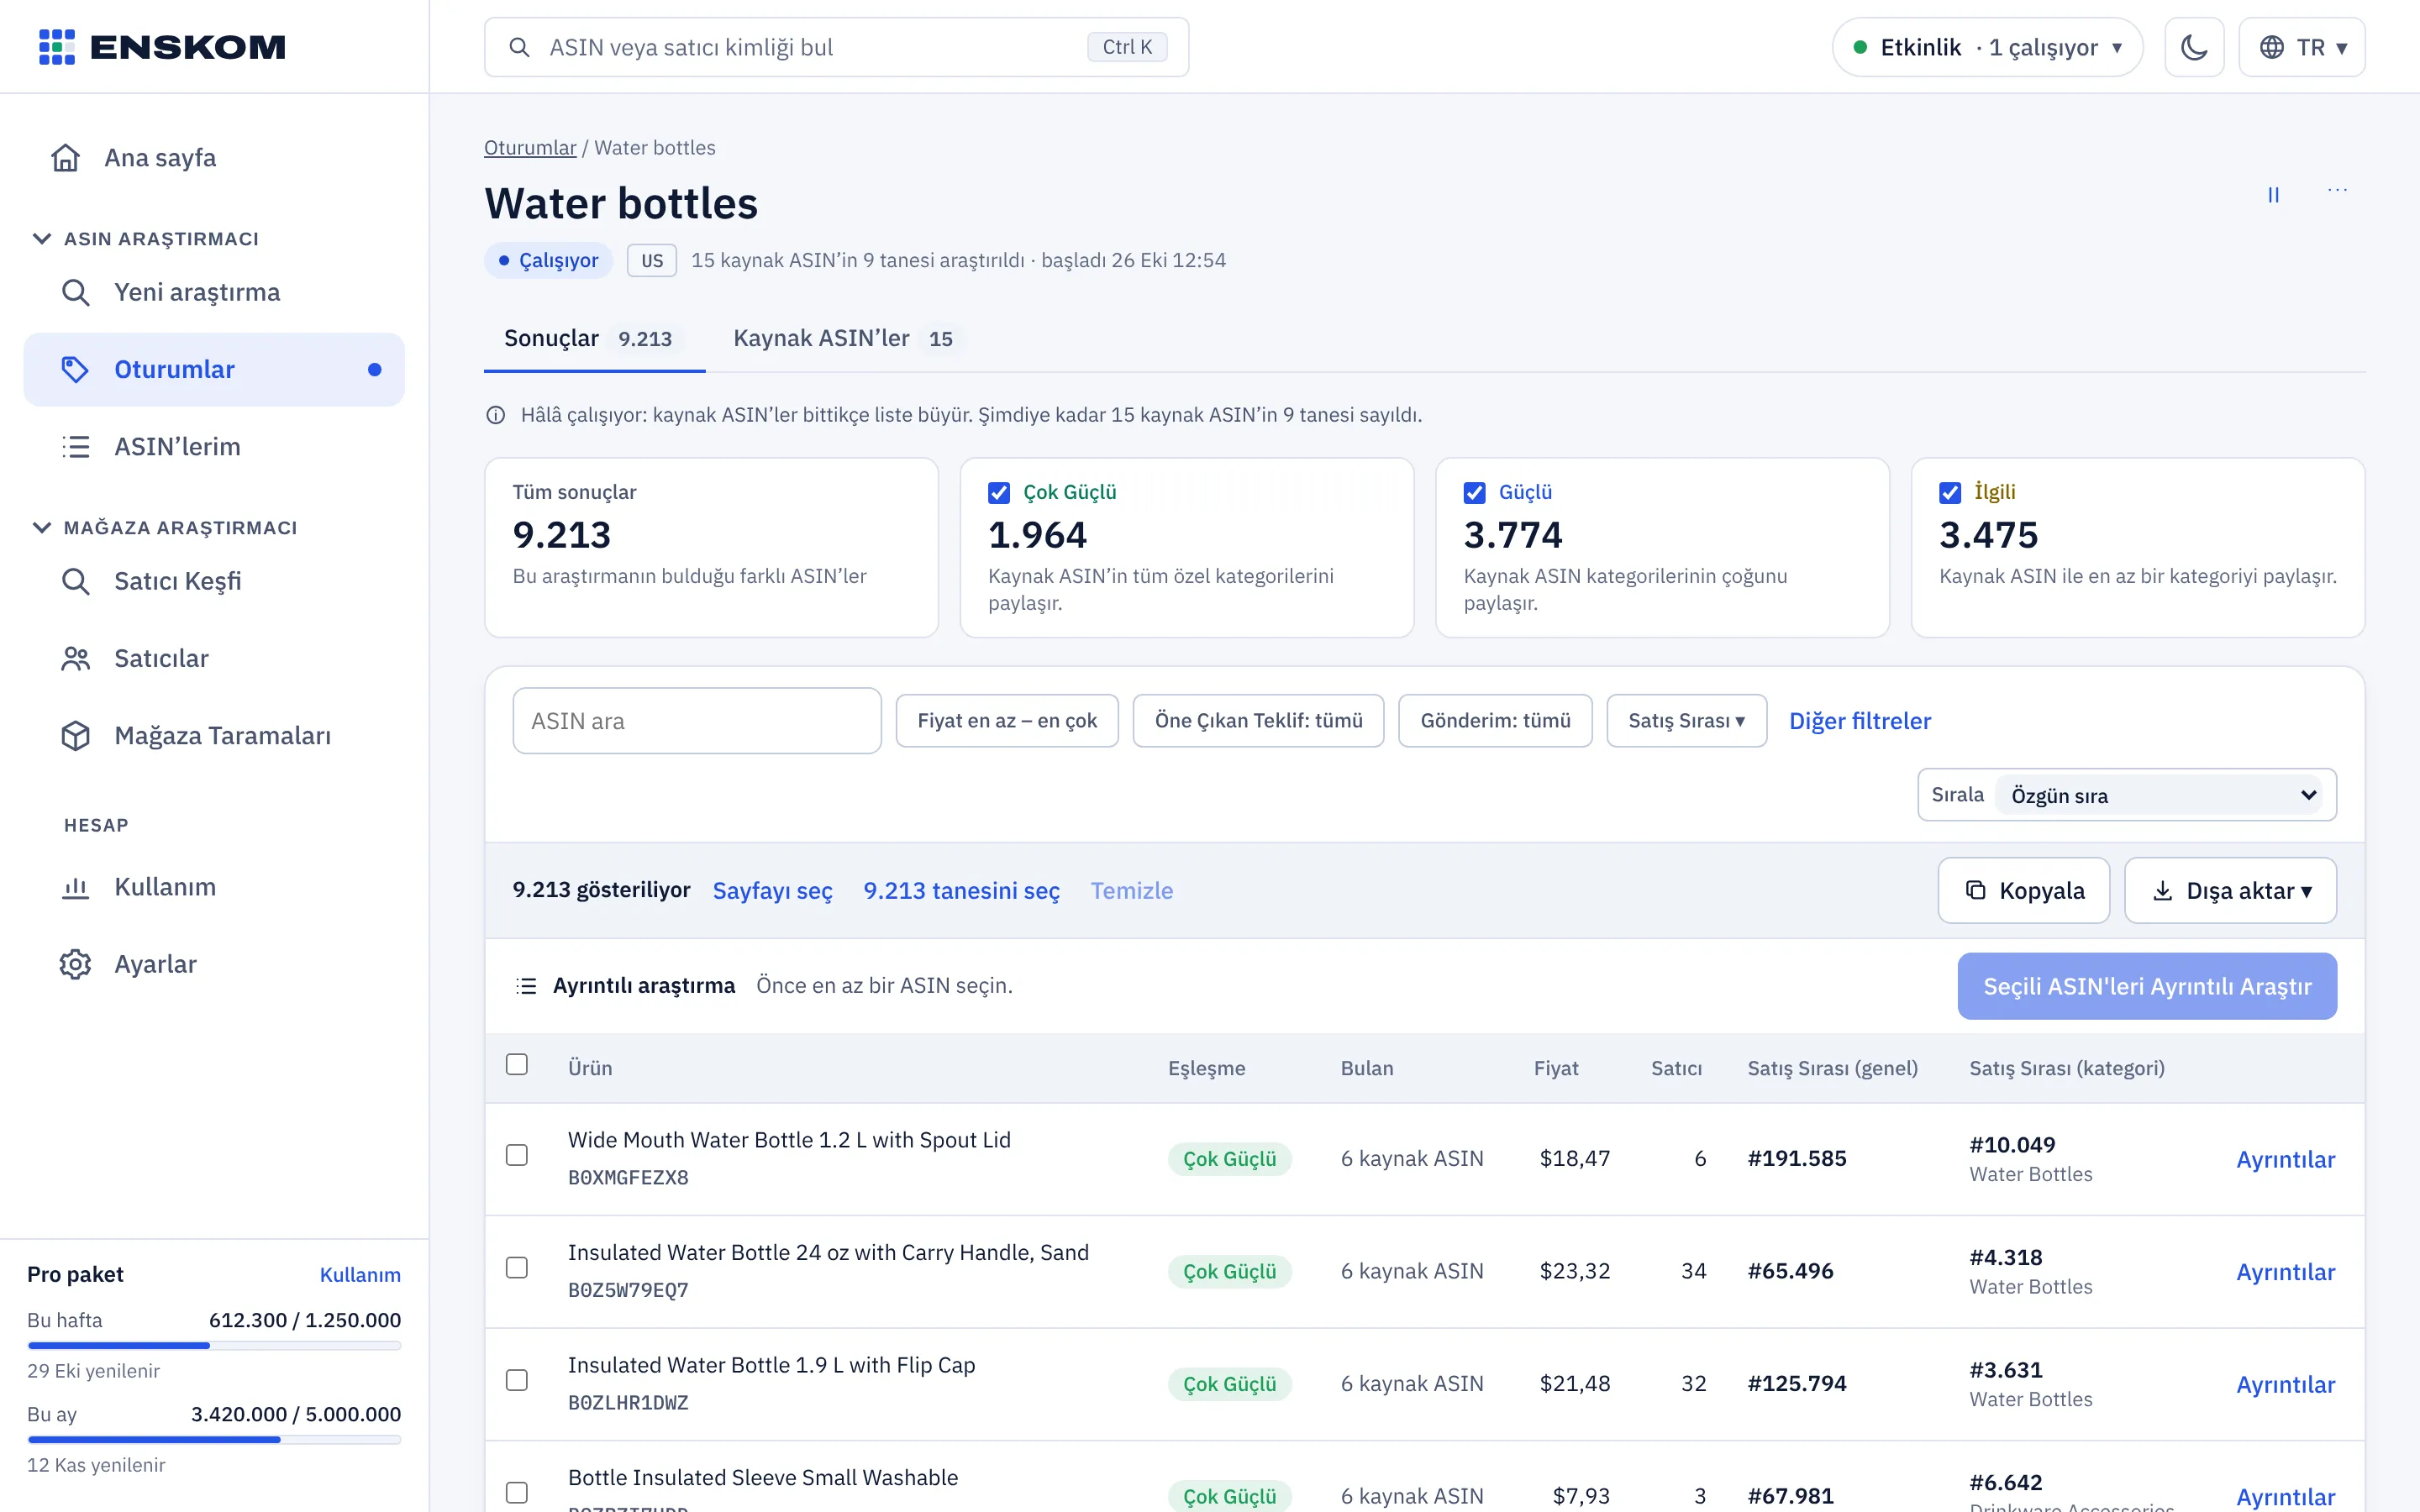Image resolution: width=2420 pixels, height=1512 pixels.
Task: Switch to the Sonuçlar tab
Action: 594,339
